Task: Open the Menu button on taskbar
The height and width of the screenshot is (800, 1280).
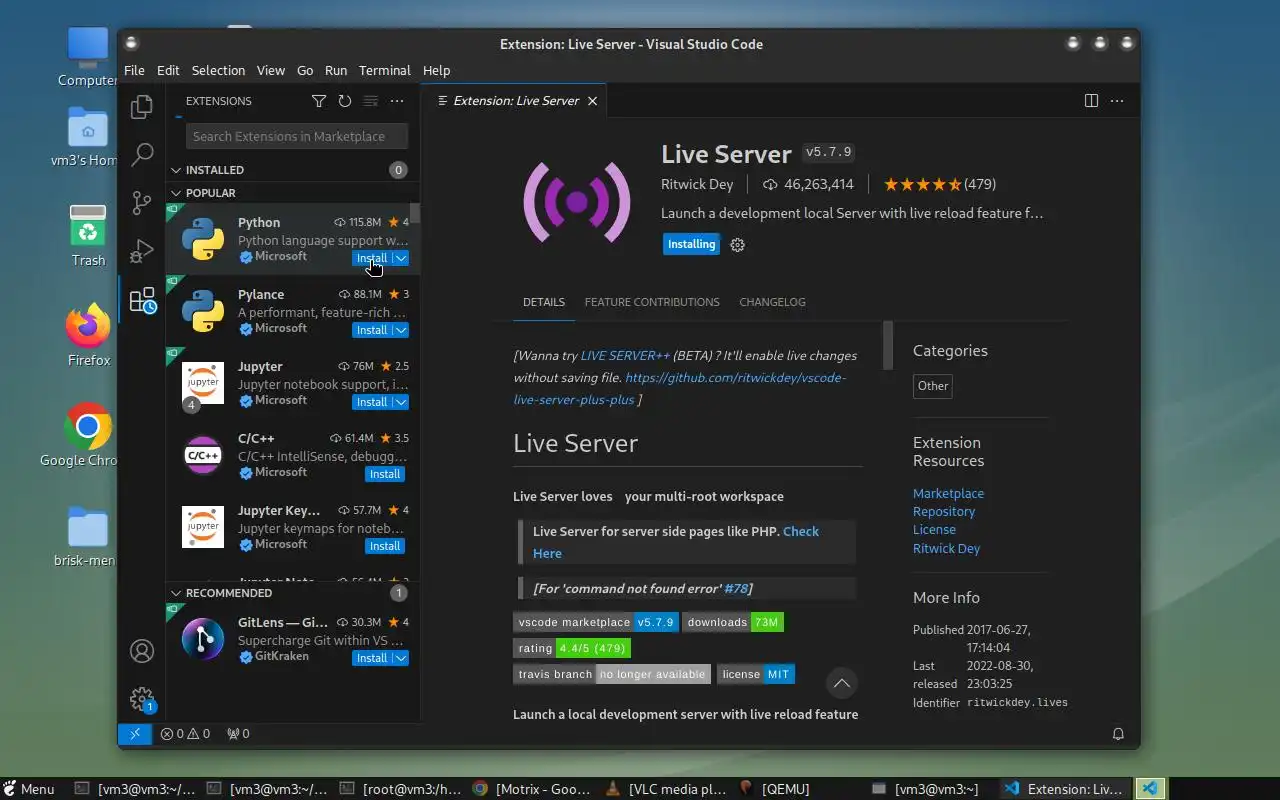Action: tap(29, 789)
